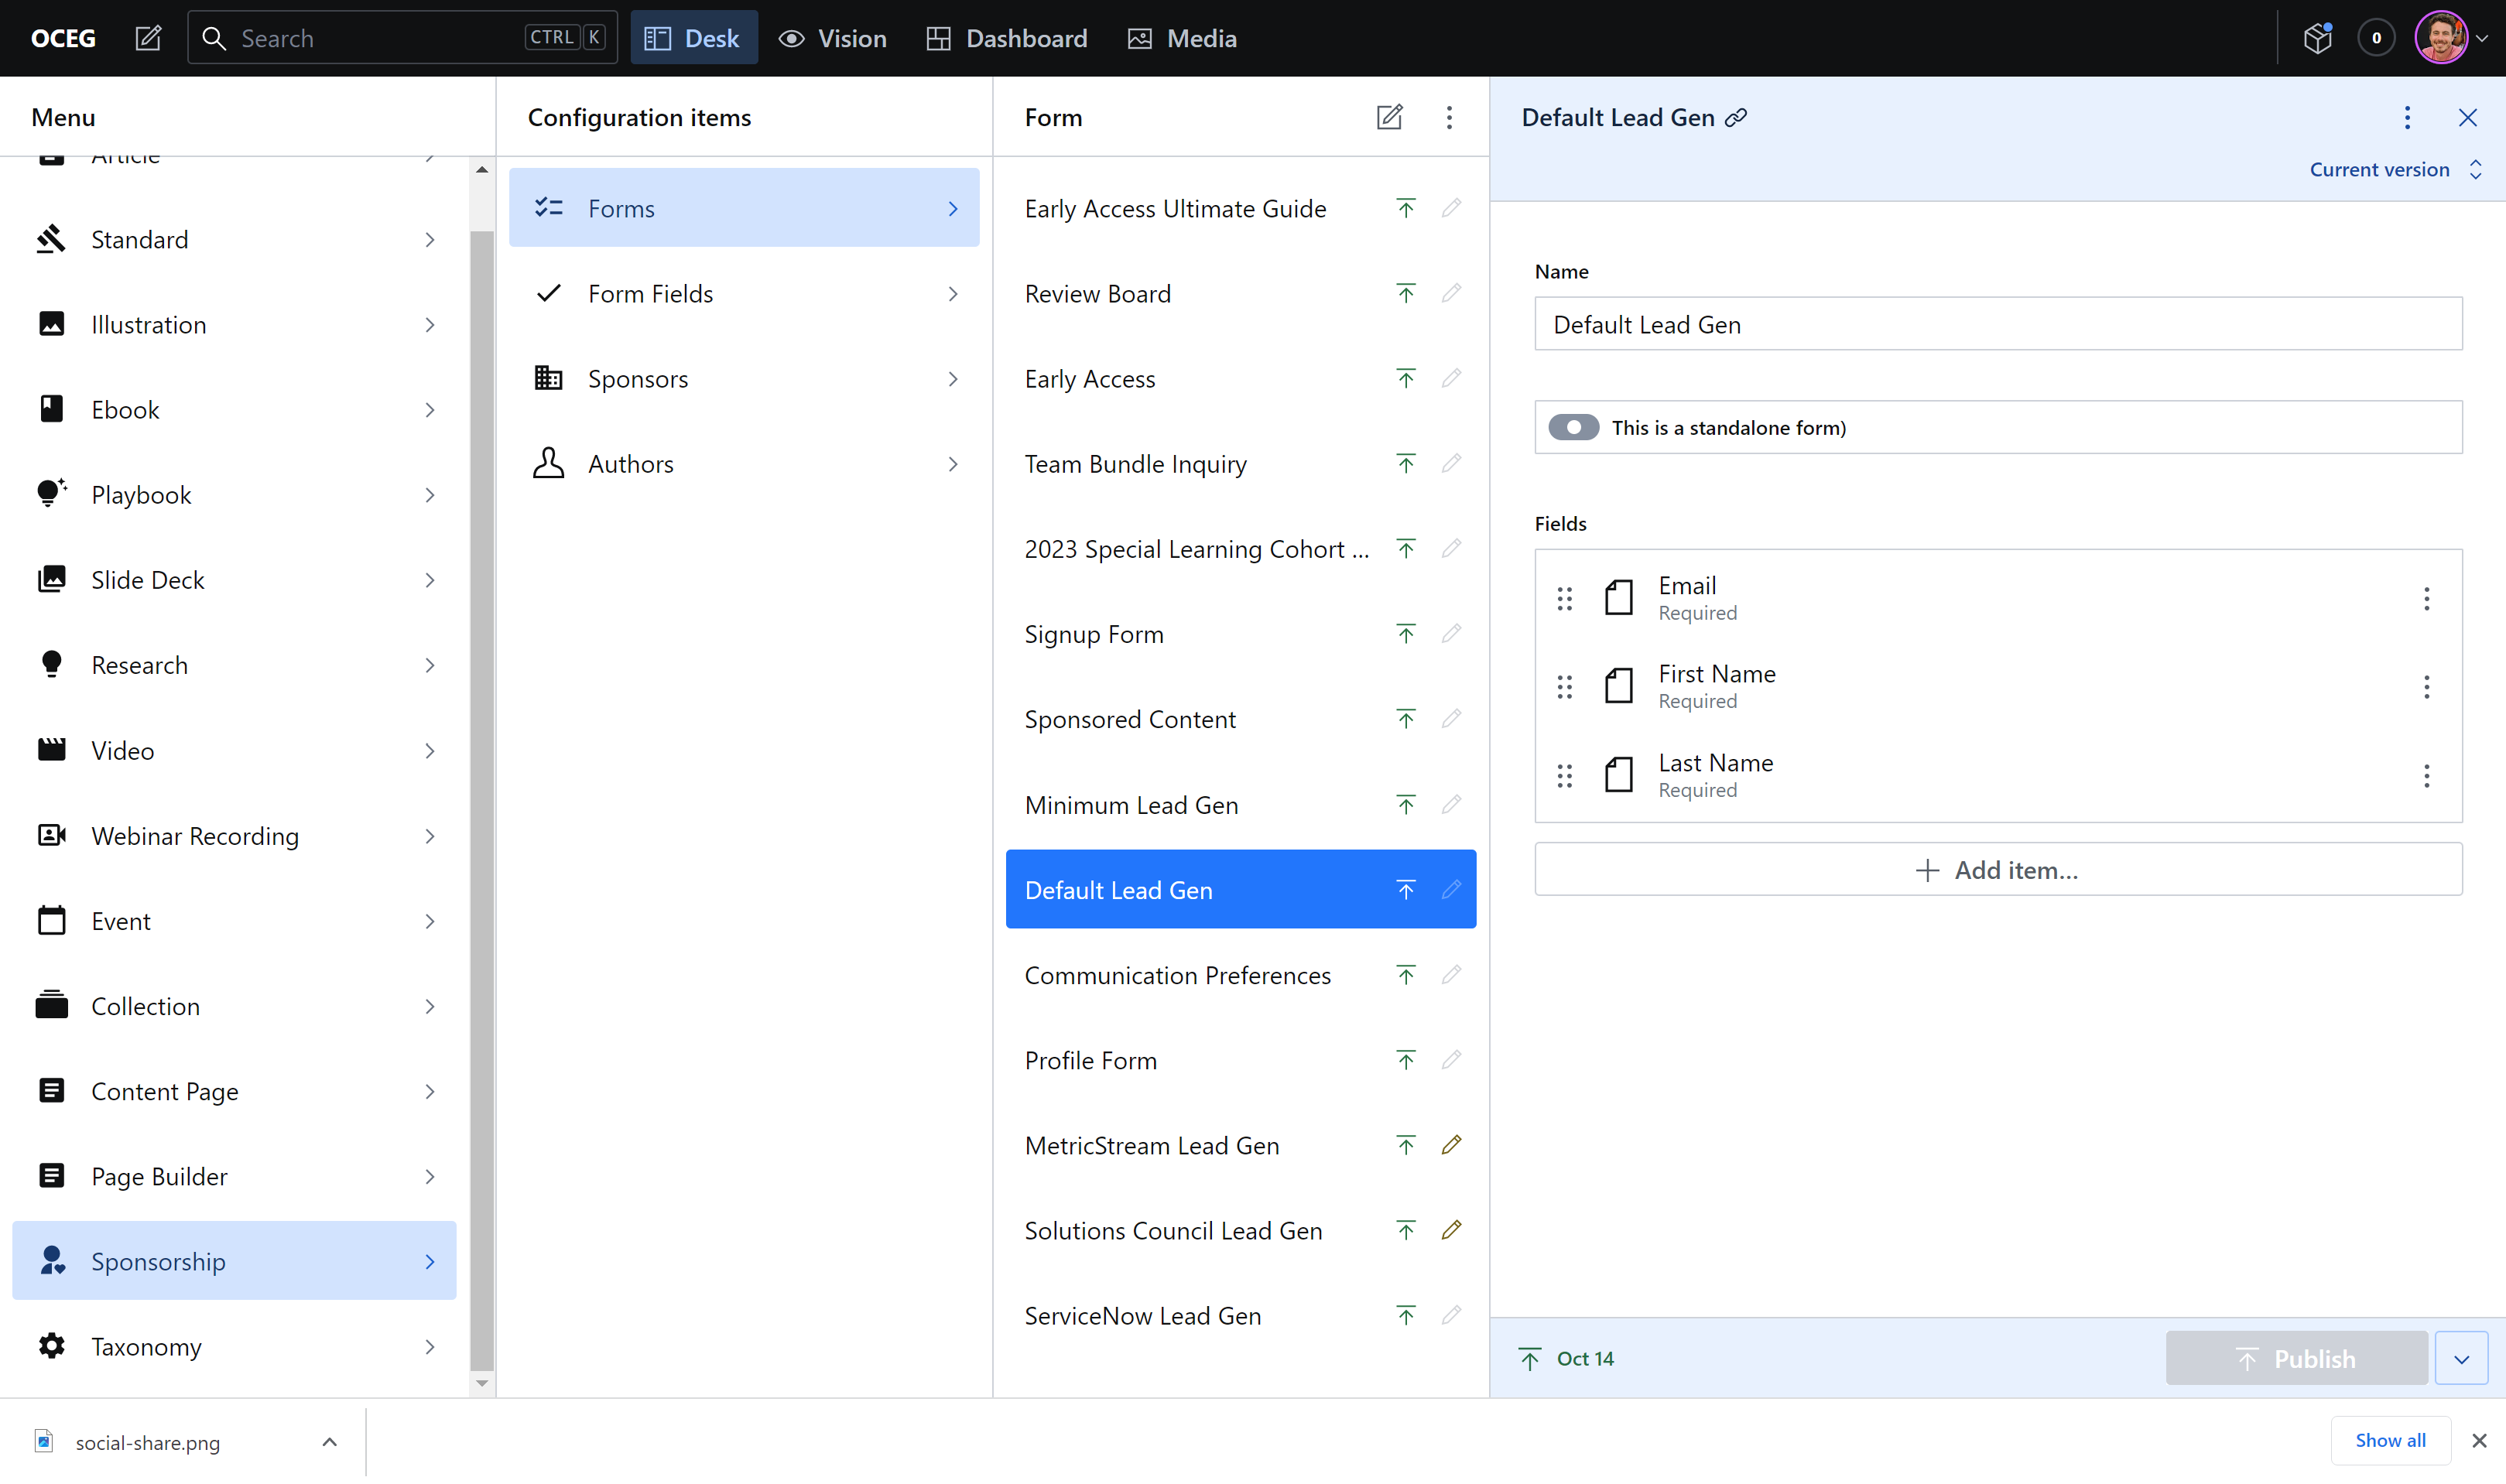Click the new document compose icon beside OCEG
This screenshot has height=1484, width=2506.
point(148,38)
